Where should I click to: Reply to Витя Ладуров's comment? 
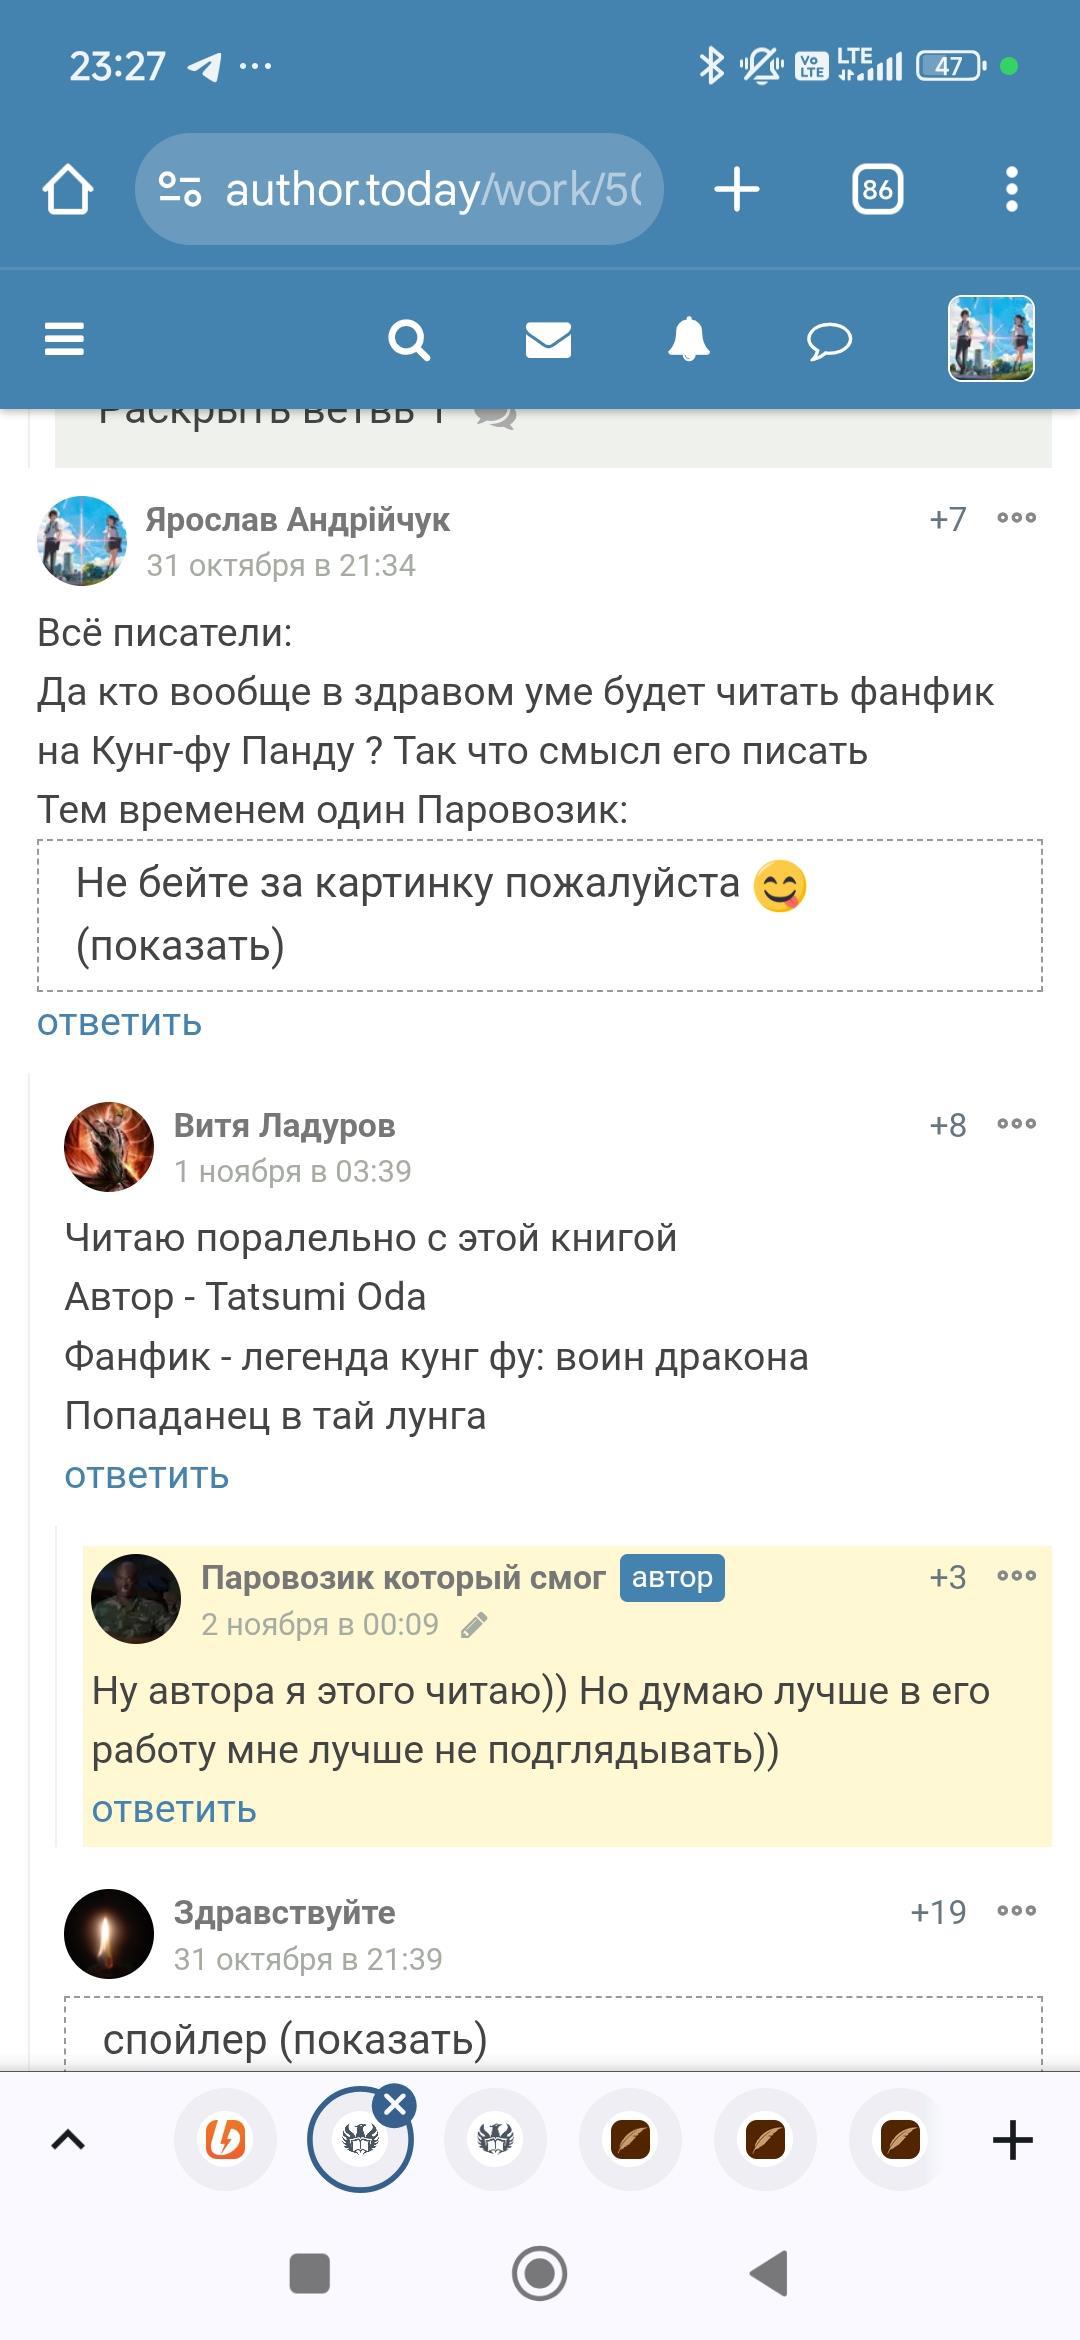pyautogui.click(x=147, y=1476)
